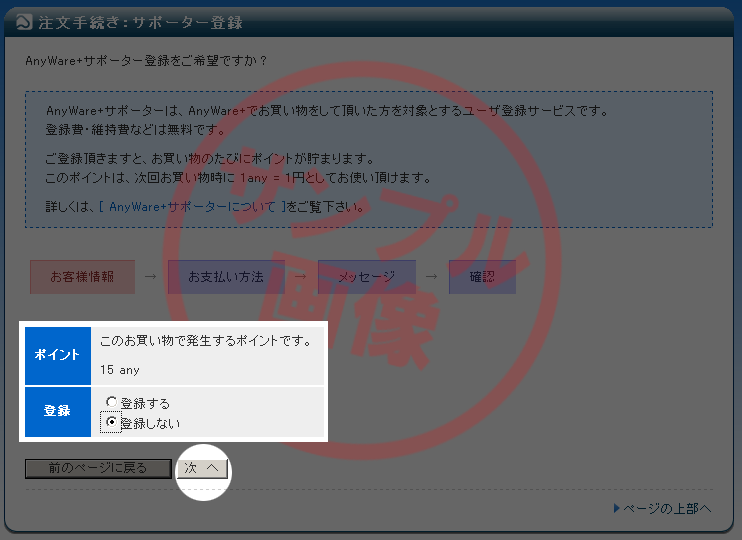This screenshot has height=540, width=742.
Task: Click the line 登録費・維持費などは無料です。
Action: 135,129
